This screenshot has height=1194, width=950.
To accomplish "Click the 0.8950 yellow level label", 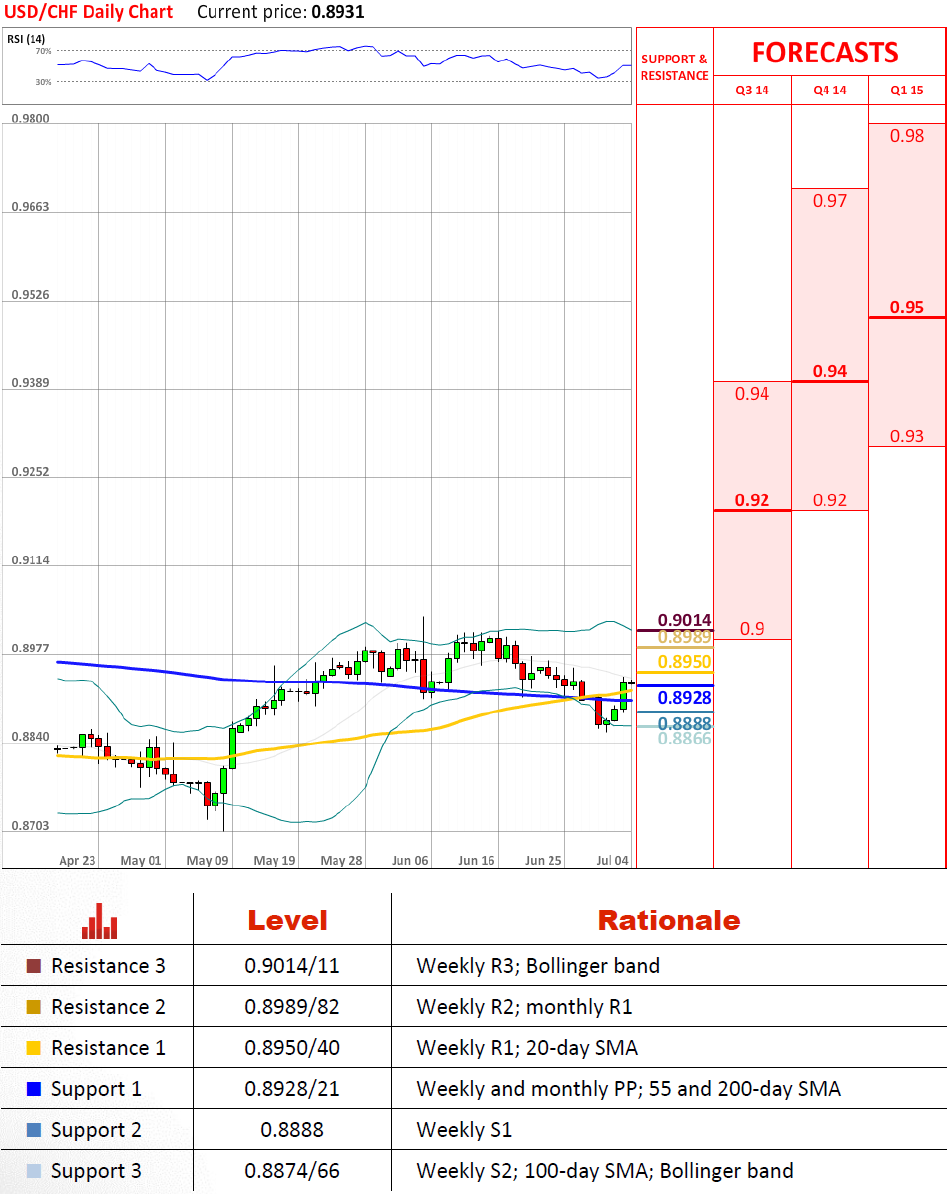I will (x=684, y=662).
